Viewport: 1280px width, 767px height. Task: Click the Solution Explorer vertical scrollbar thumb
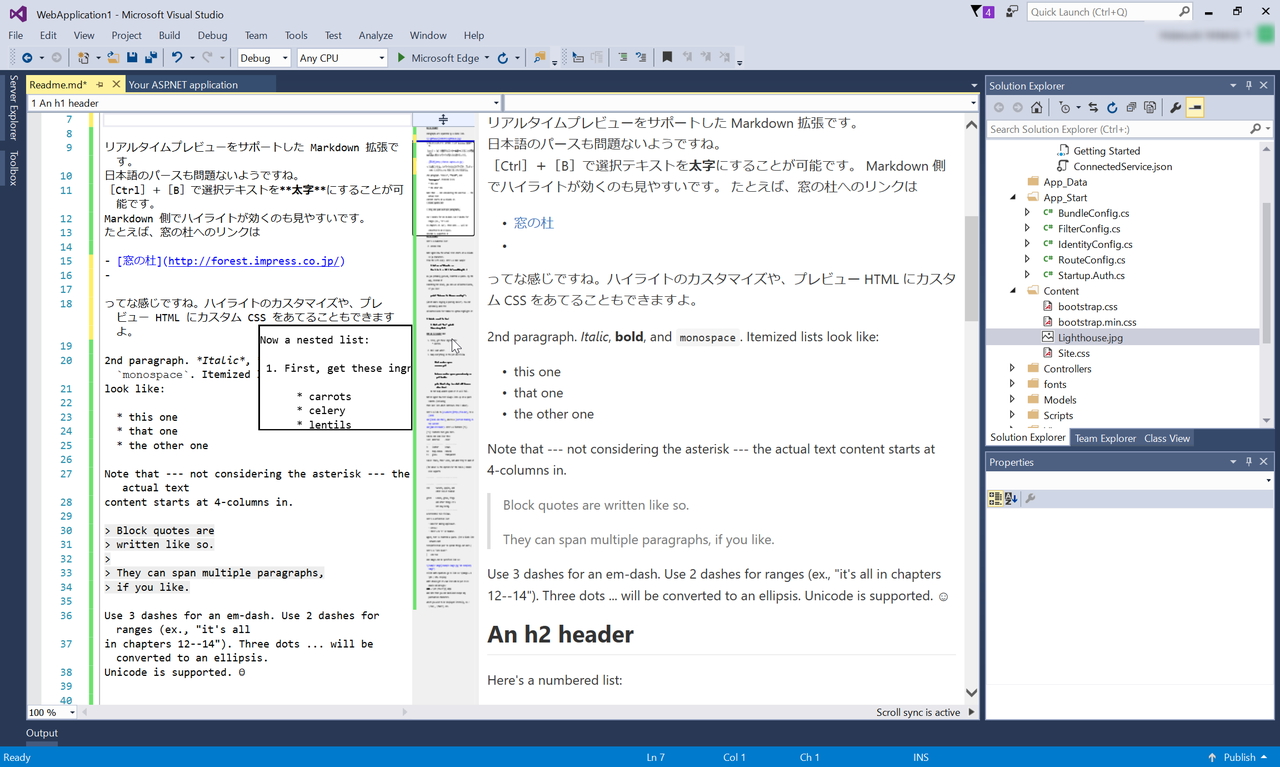[1267, 272]
